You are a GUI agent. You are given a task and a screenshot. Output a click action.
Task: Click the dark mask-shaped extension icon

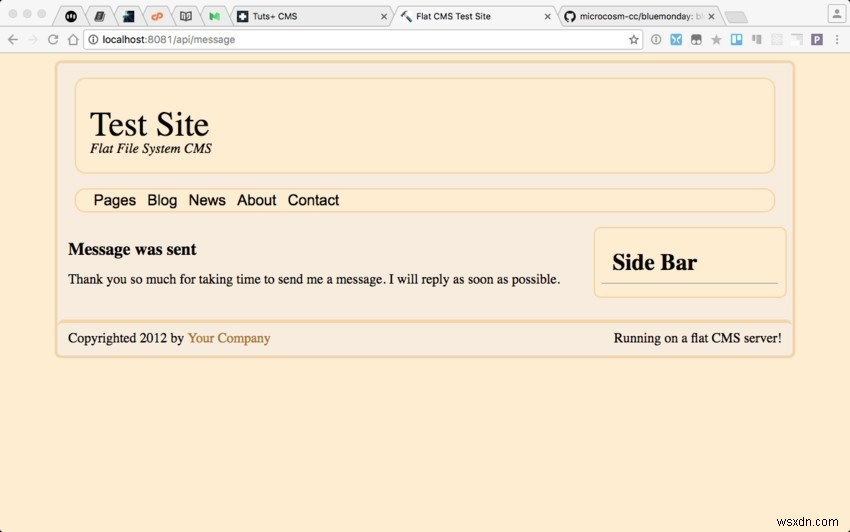click(696, 40)
